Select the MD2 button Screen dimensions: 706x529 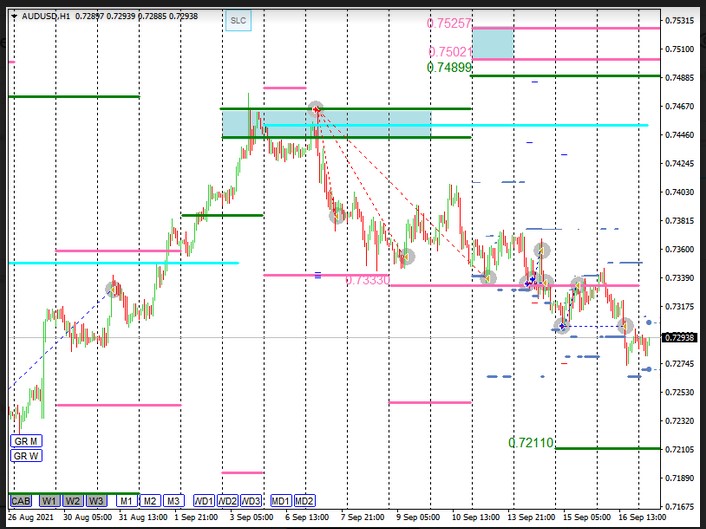point(305,500)
